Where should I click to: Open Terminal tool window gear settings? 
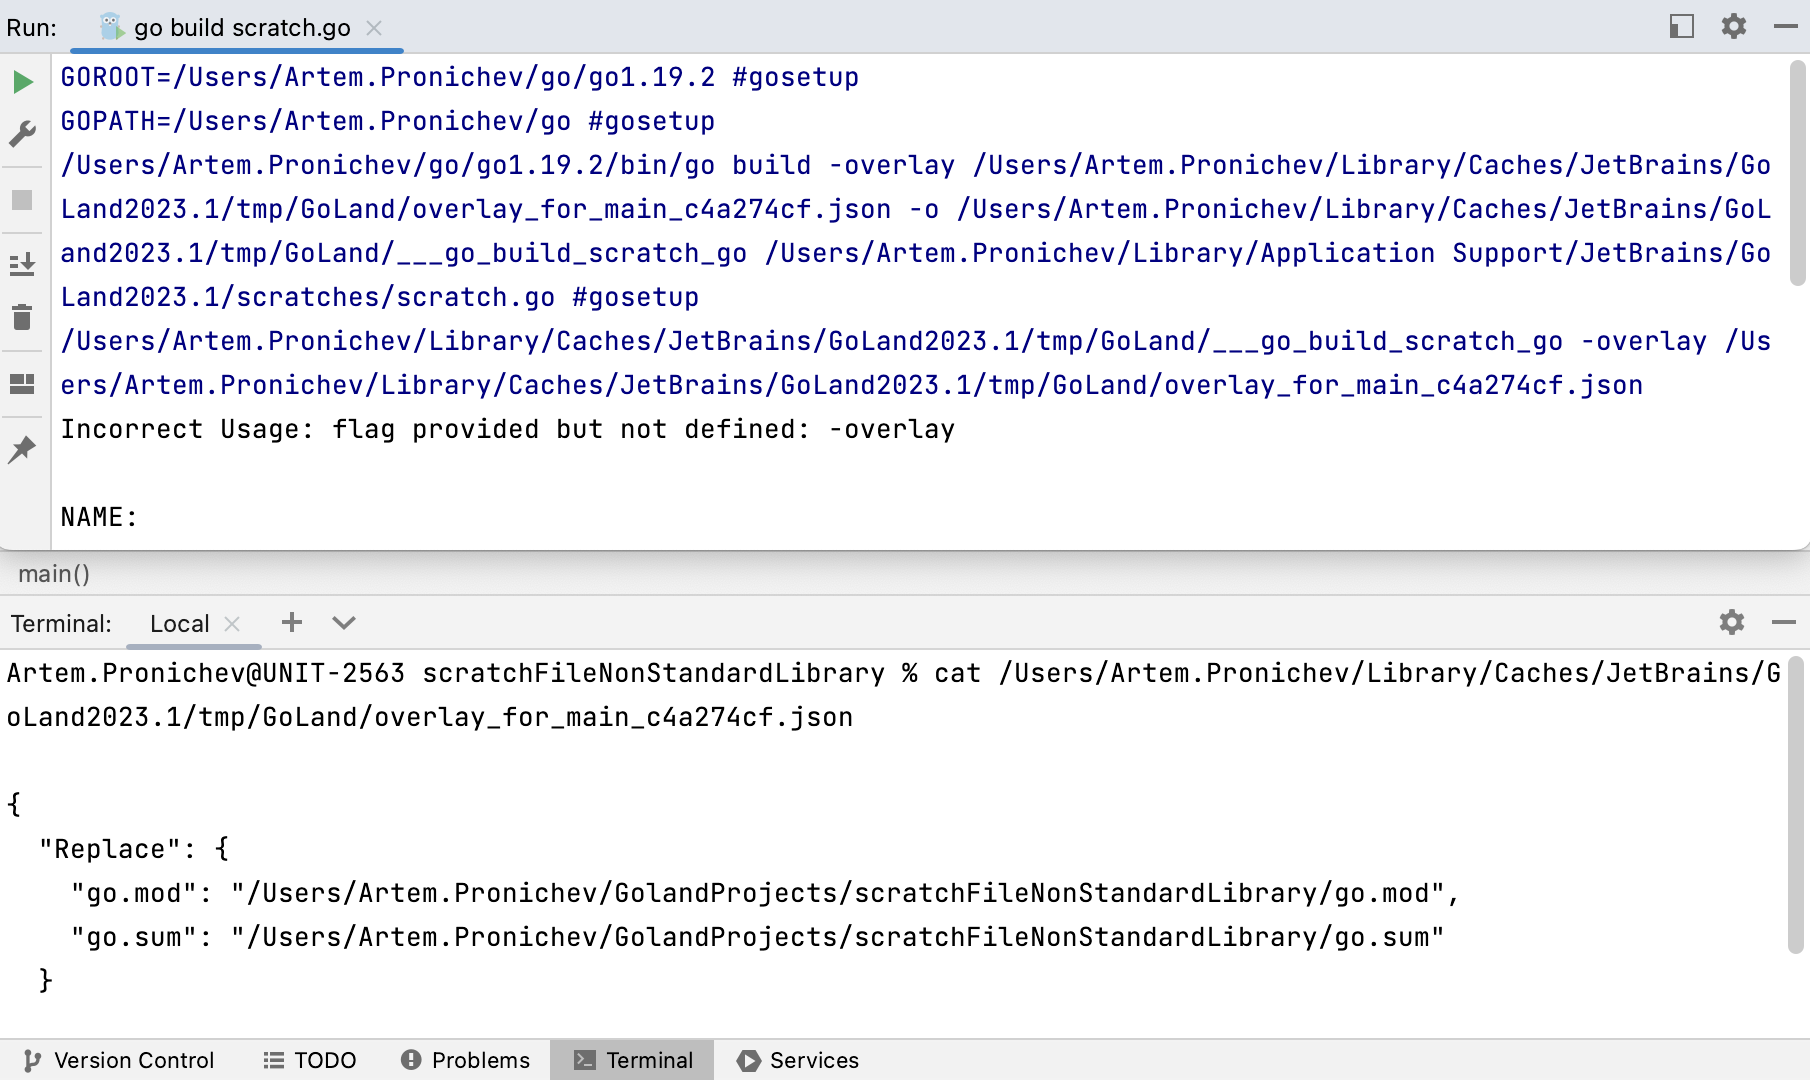pyautogui.click(x=1732, y=622)
